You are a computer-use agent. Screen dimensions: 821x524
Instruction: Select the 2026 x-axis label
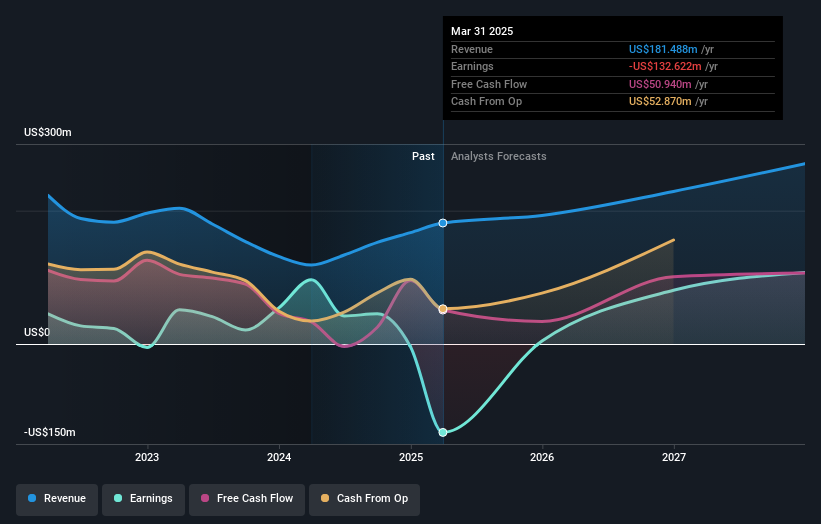(542, 457)
